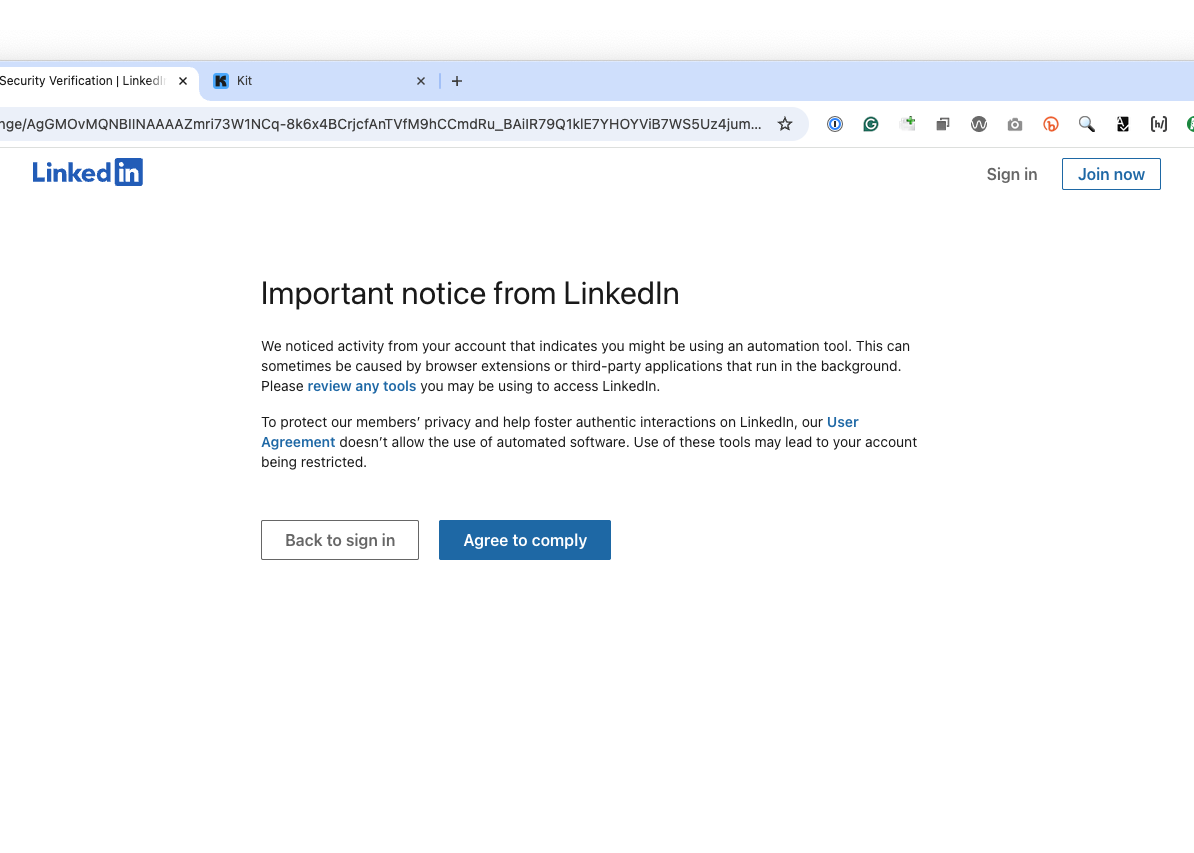1194x853 pixels.
Task: Click Agree to comply button
Action: (525, 540)
